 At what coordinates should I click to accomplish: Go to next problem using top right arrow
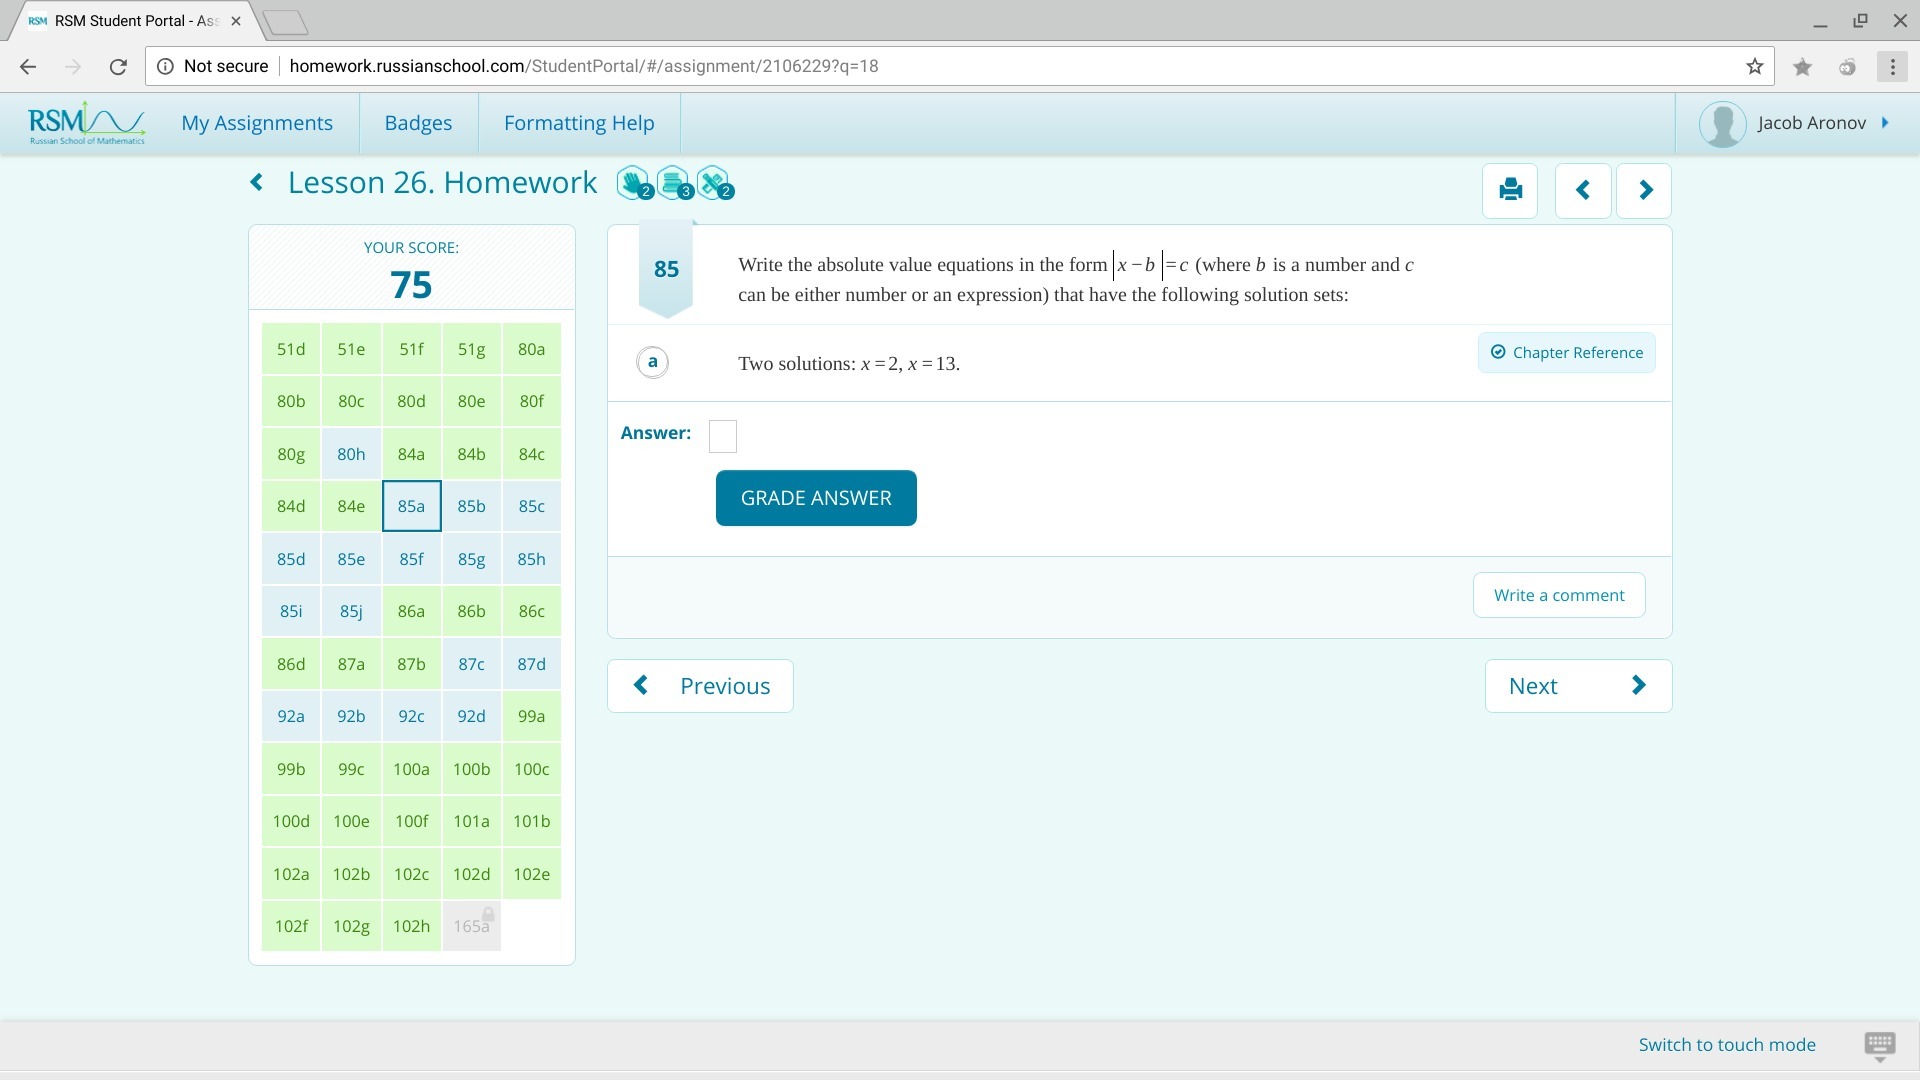point(1645,190)
